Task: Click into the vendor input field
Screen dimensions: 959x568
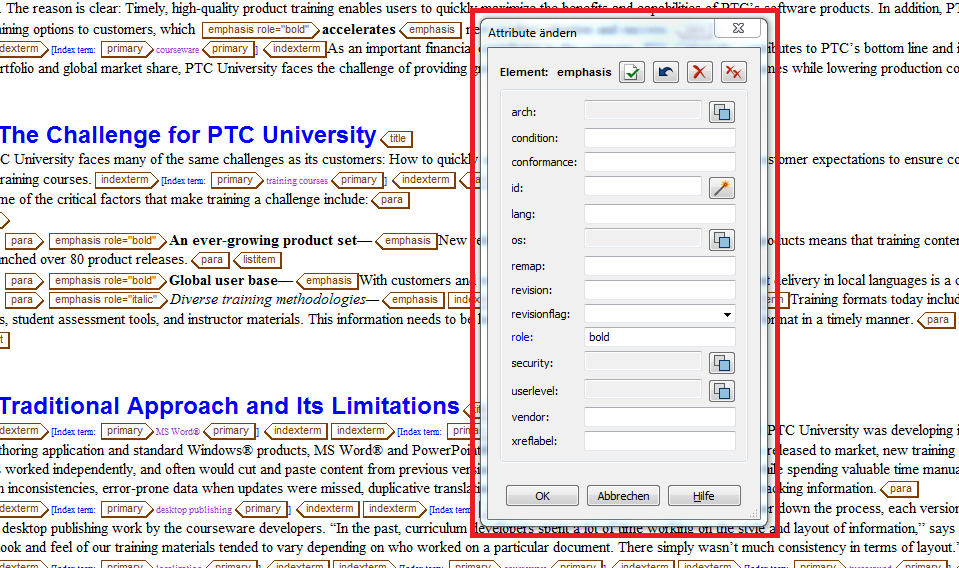Action: (x=659, y=417)
